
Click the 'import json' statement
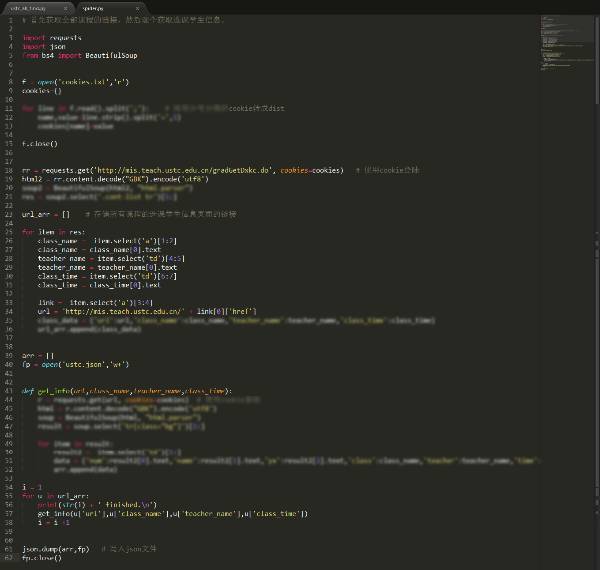click(46, 46)
